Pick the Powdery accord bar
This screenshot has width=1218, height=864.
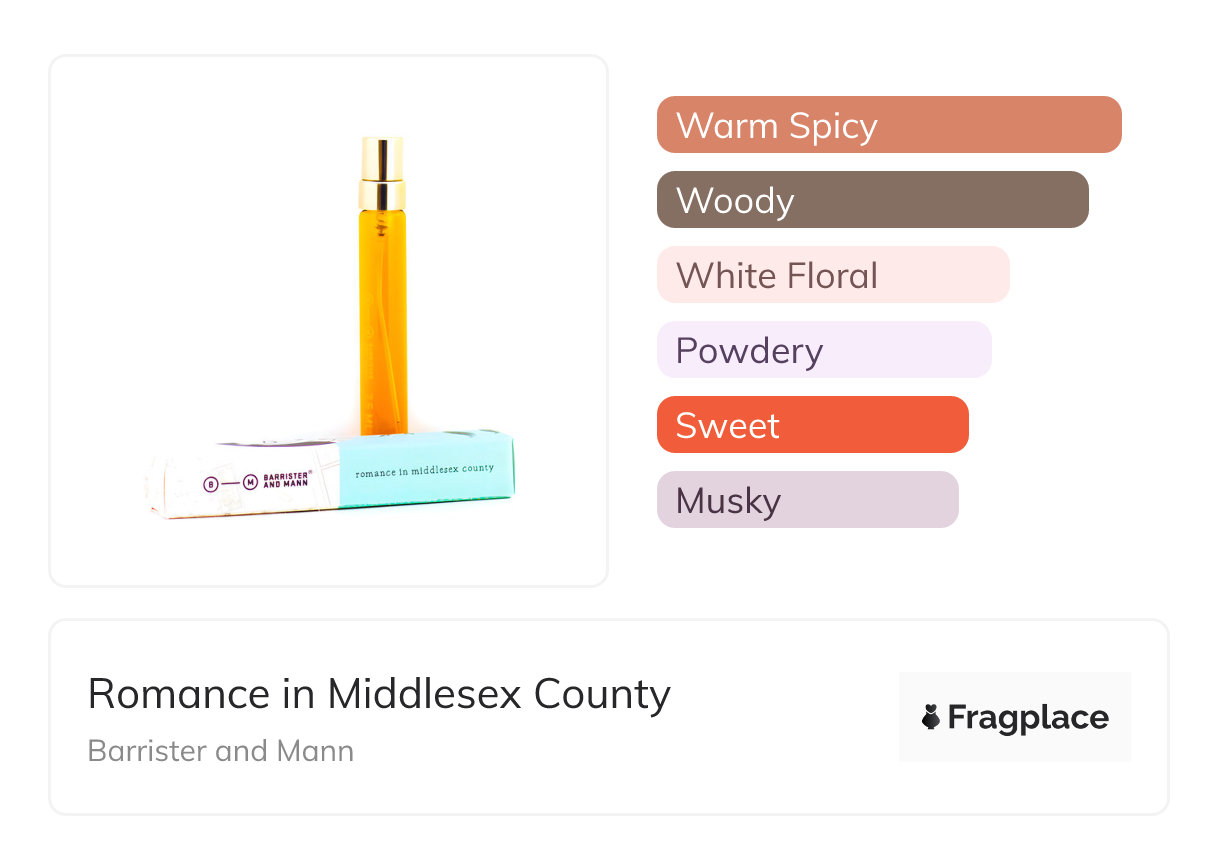[x=823, y=350]
